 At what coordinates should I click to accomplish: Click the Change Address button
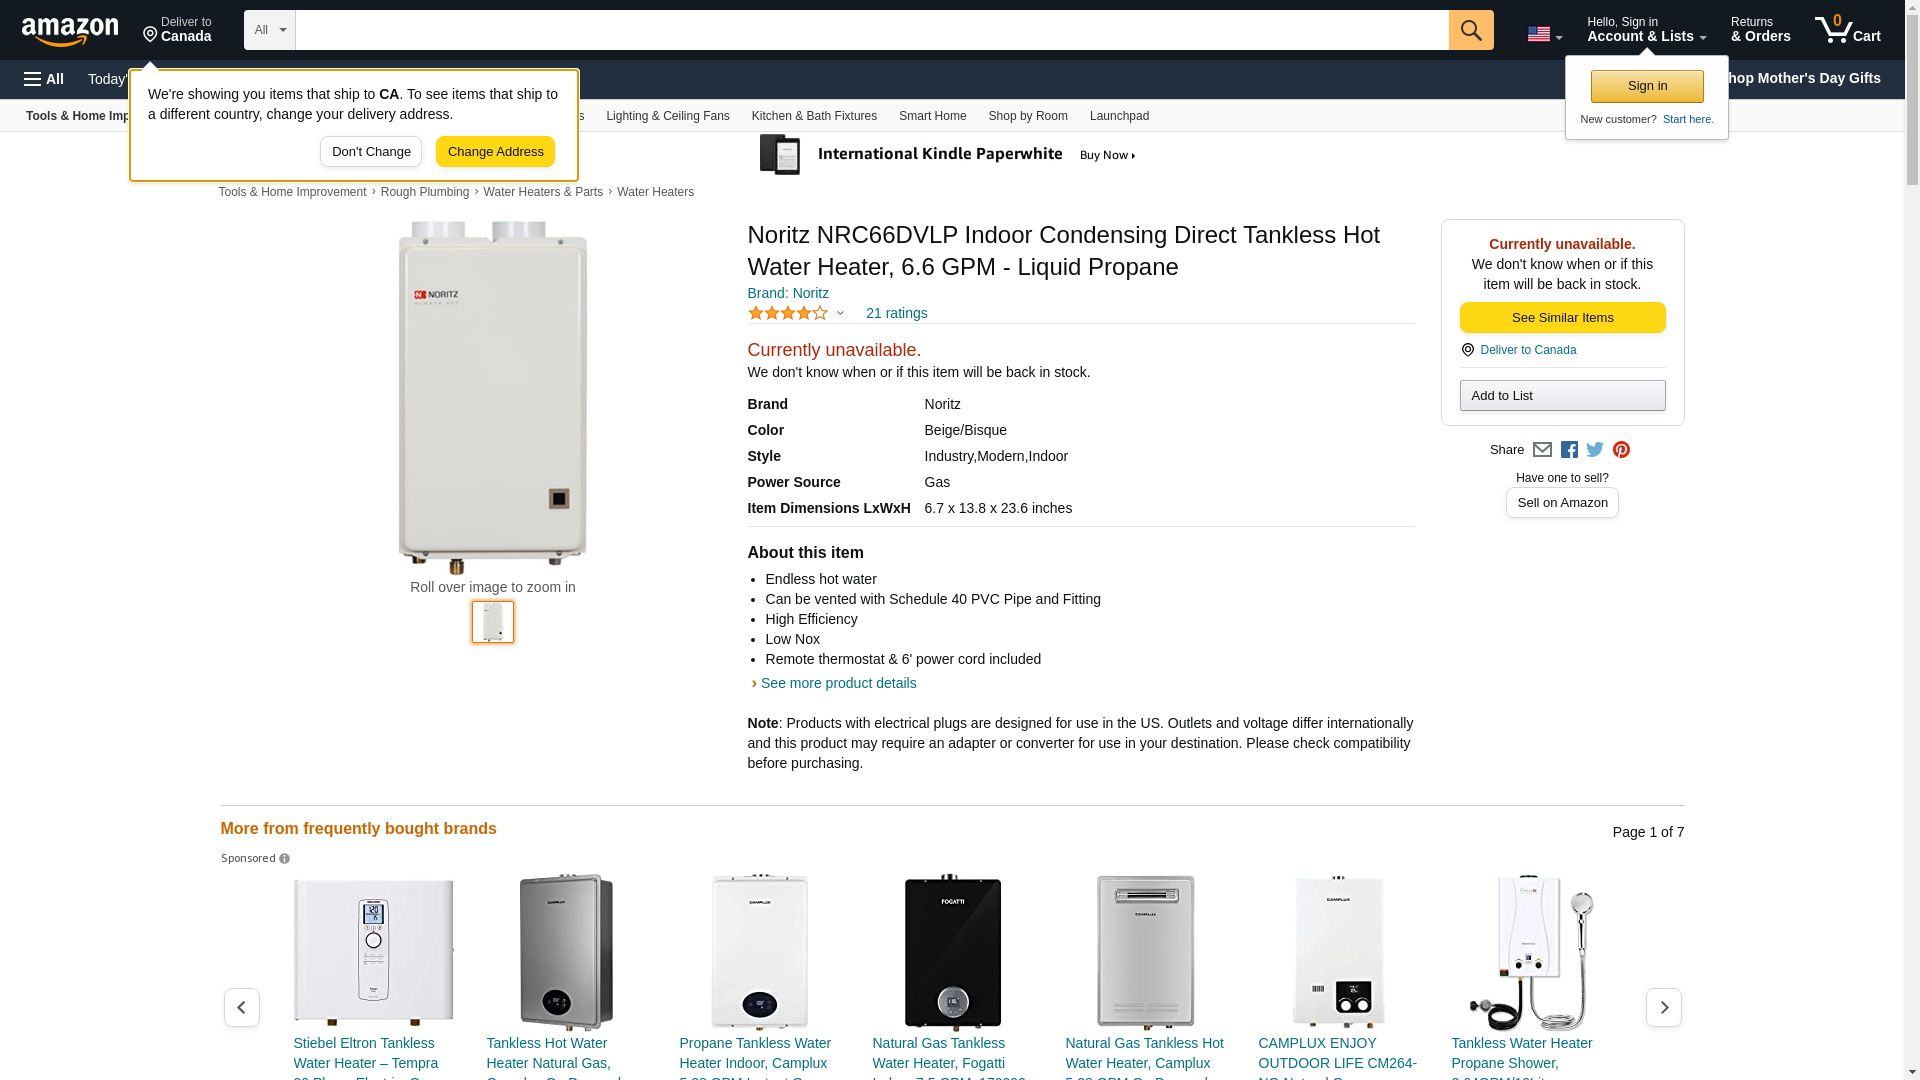pos(495,152)
